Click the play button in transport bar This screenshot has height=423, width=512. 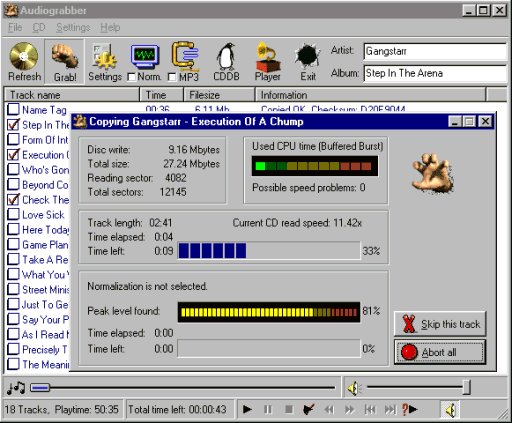[247, 409]
